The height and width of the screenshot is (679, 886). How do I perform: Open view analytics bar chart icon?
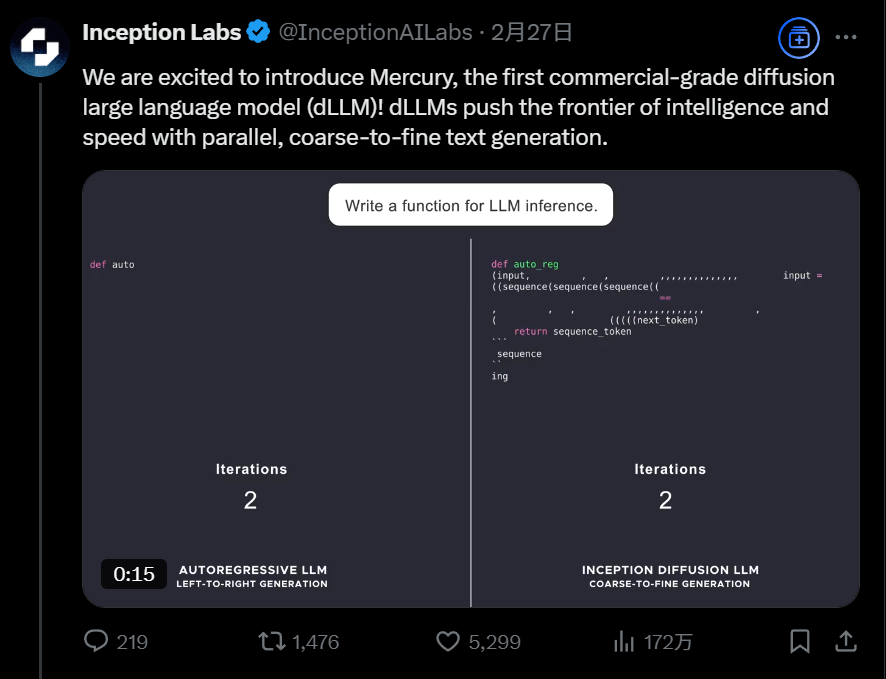coord(624,641)
